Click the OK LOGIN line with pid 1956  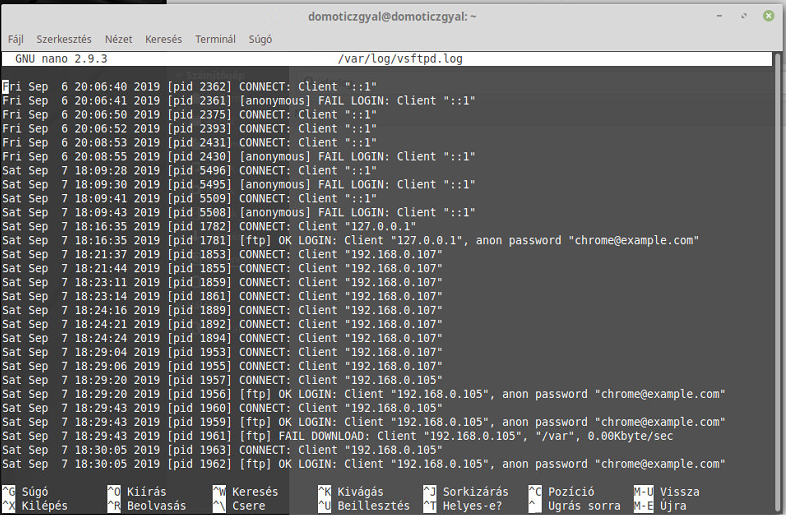pyautogui.click(x=363, y=395)
